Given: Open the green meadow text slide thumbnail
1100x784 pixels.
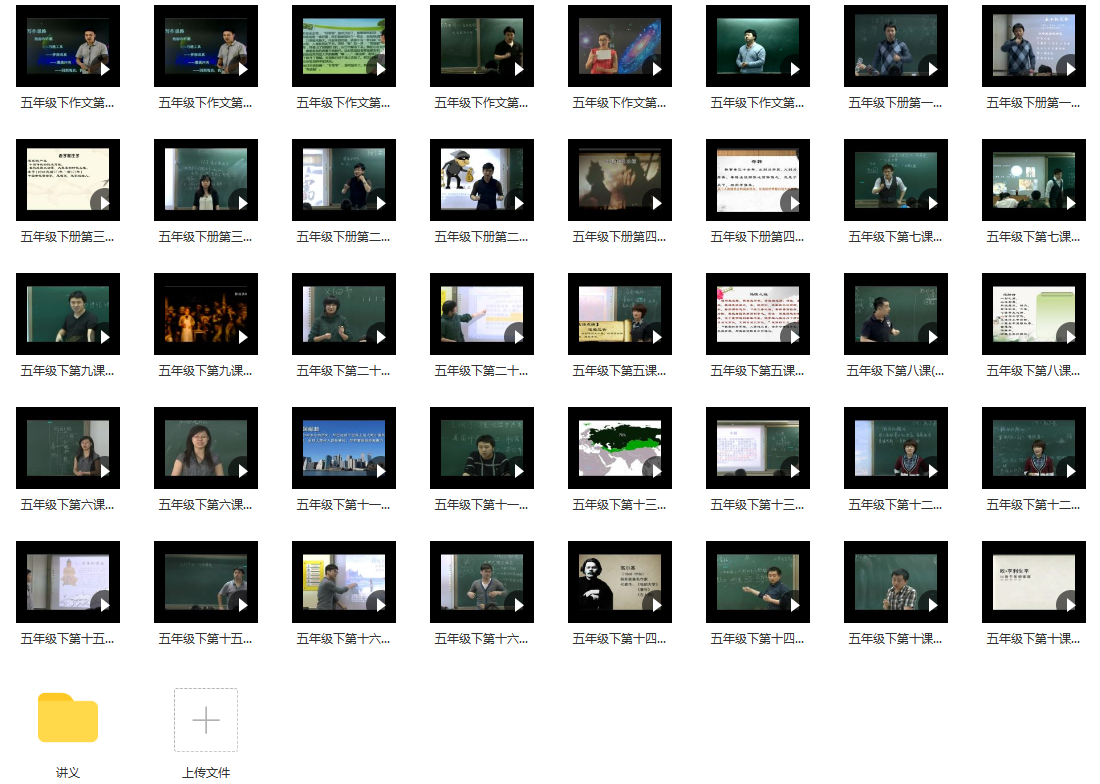Looking at the screenshot, I should [x=343, y=46].
